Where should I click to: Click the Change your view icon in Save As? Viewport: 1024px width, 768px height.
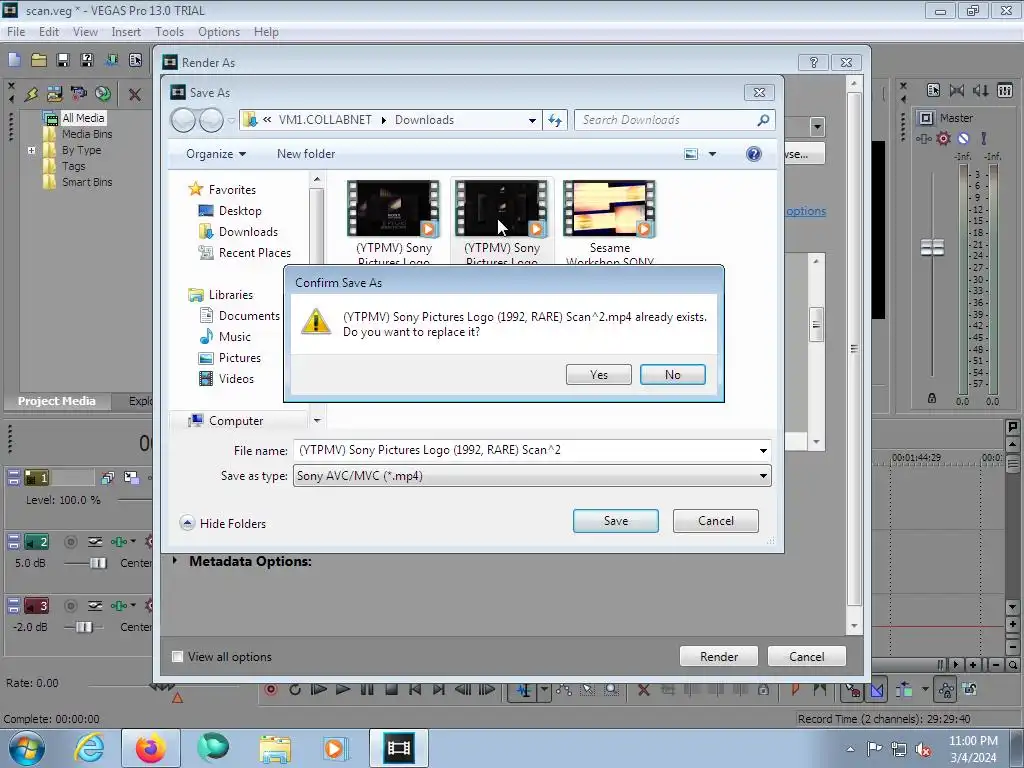point(691,154)
